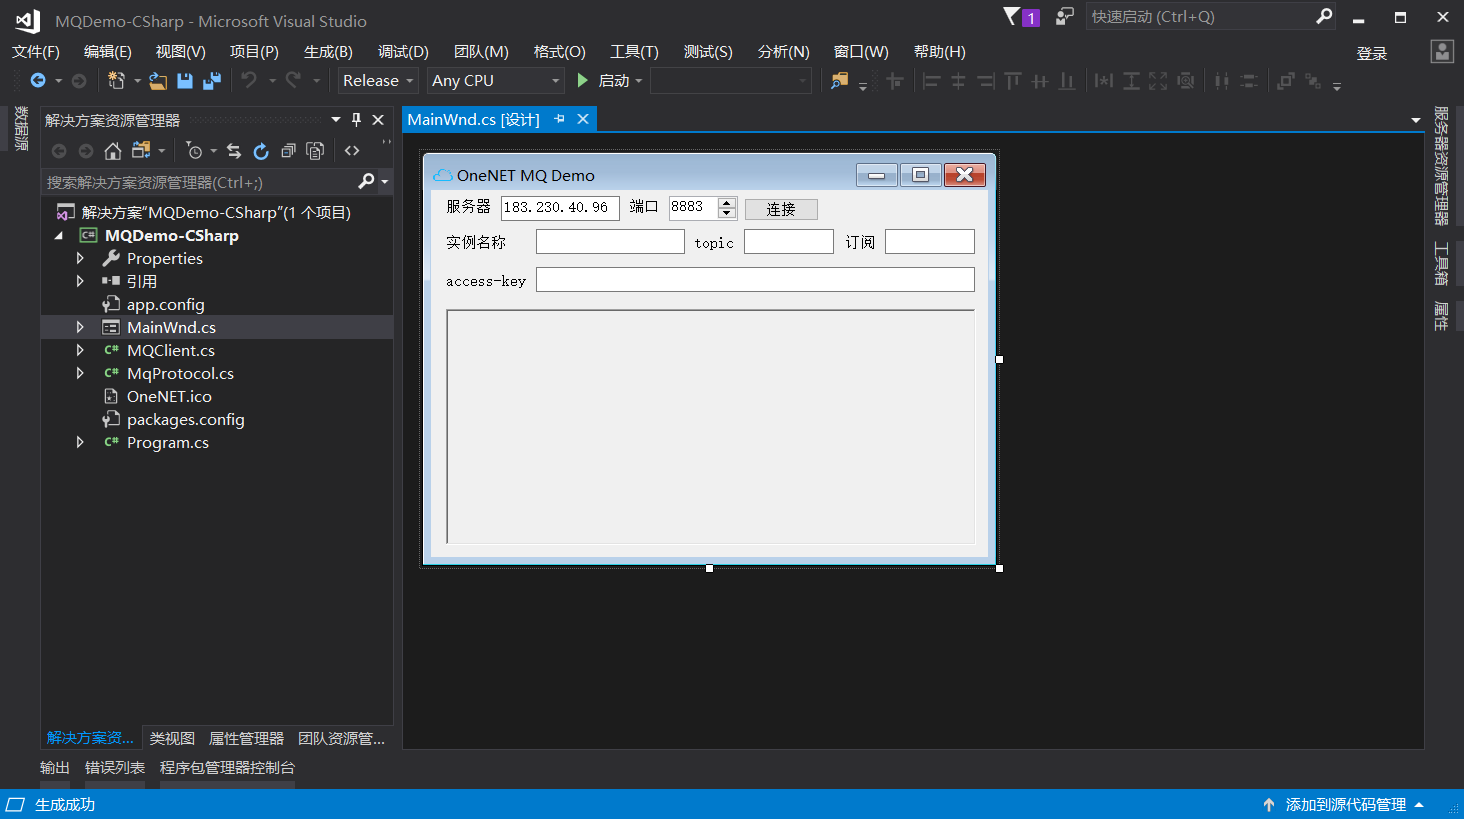
Task: Select app.config in Solution Explorer
Action: [x=166, y=304]
